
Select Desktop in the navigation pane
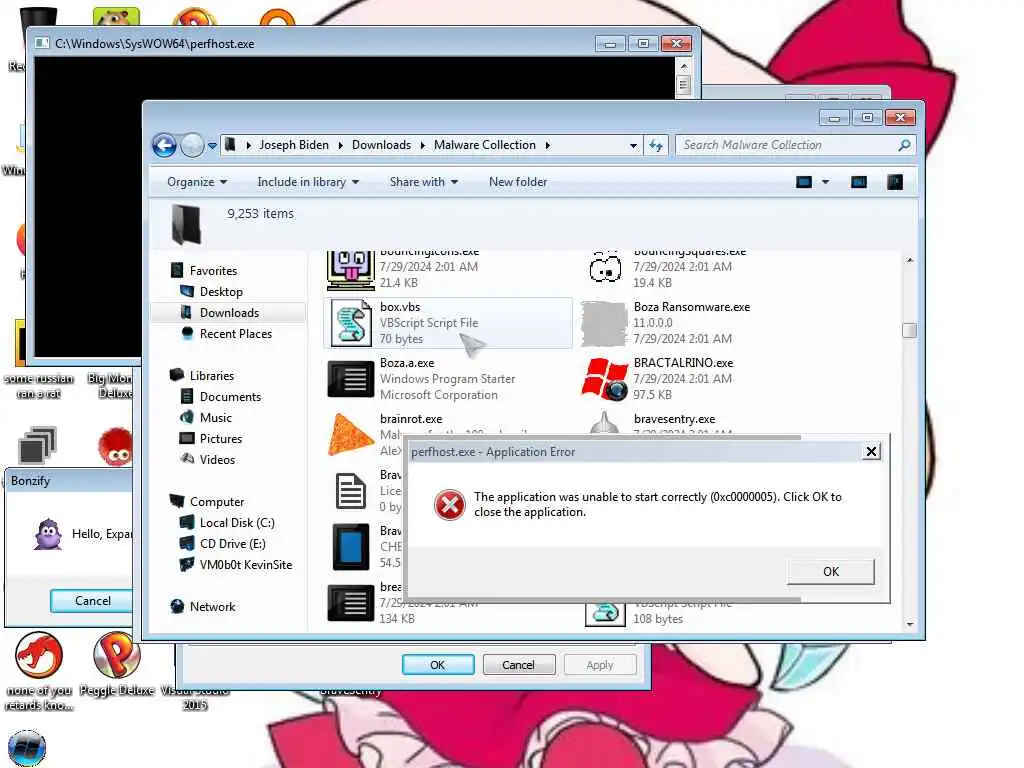(x=221, y=291)
